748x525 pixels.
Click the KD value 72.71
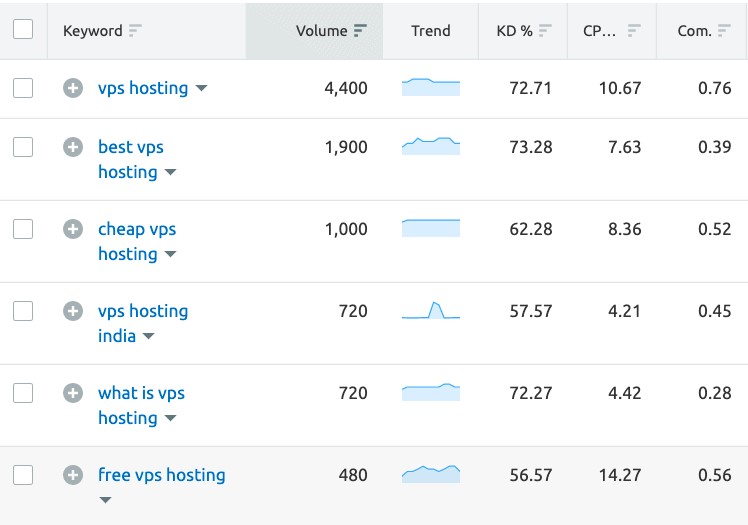[x=530, y=88]
